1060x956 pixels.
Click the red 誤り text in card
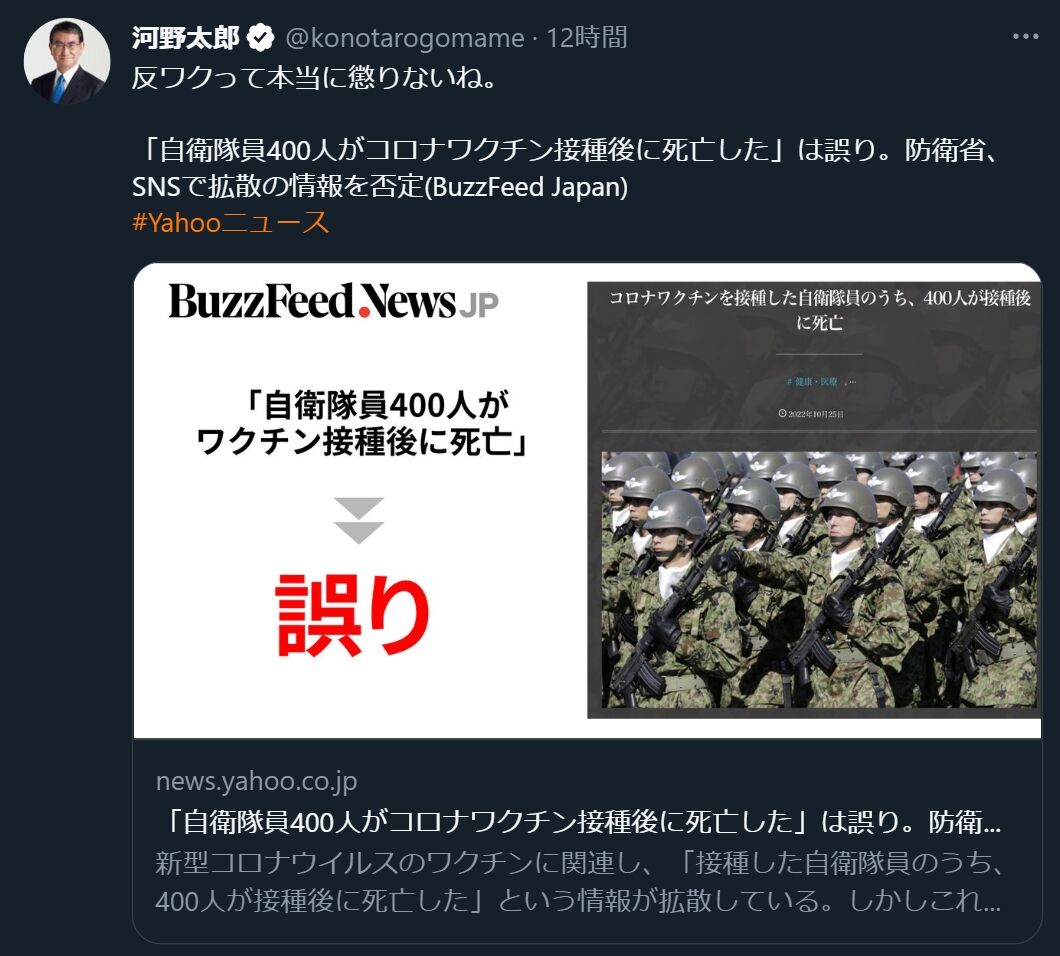(353, 615)
